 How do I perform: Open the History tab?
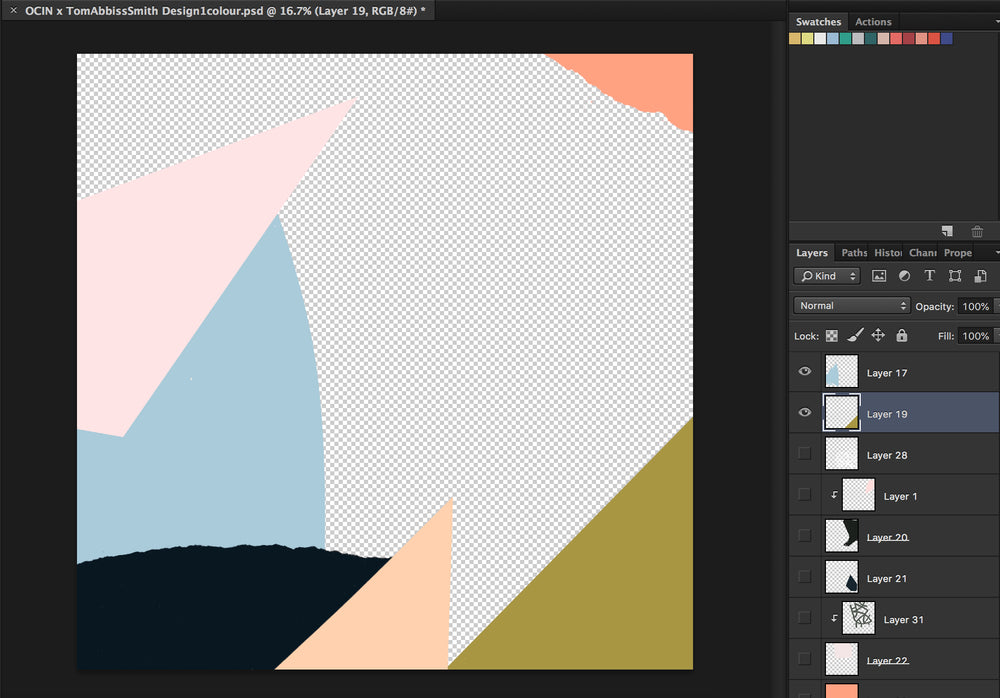point(888,253)
